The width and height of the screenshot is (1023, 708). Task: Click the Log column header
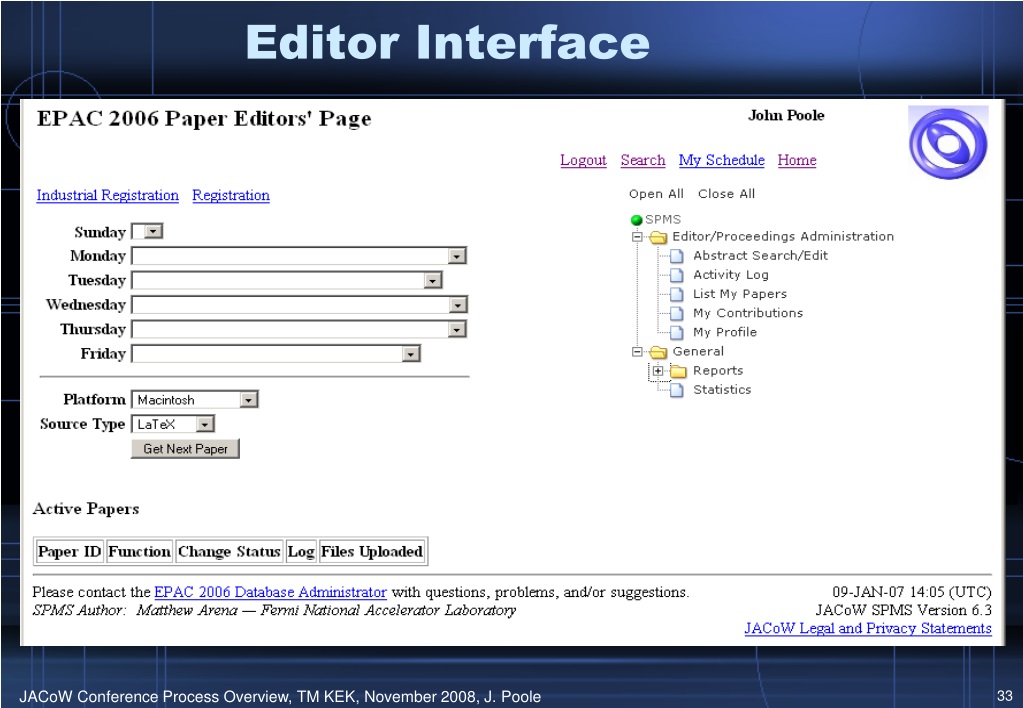pyautogui.click(x=301, y=552)
